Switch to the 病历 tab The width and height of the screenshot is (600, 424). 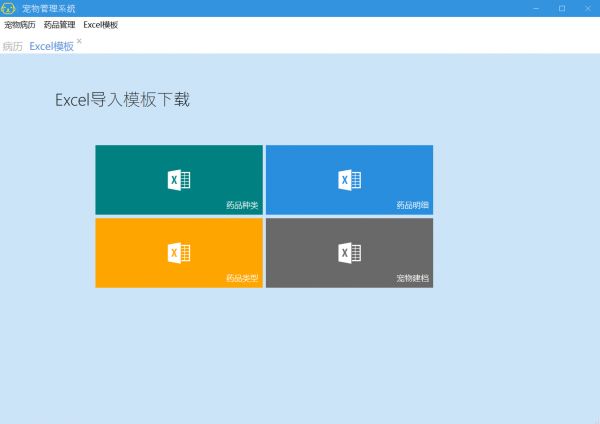click(x=13, y=47)
